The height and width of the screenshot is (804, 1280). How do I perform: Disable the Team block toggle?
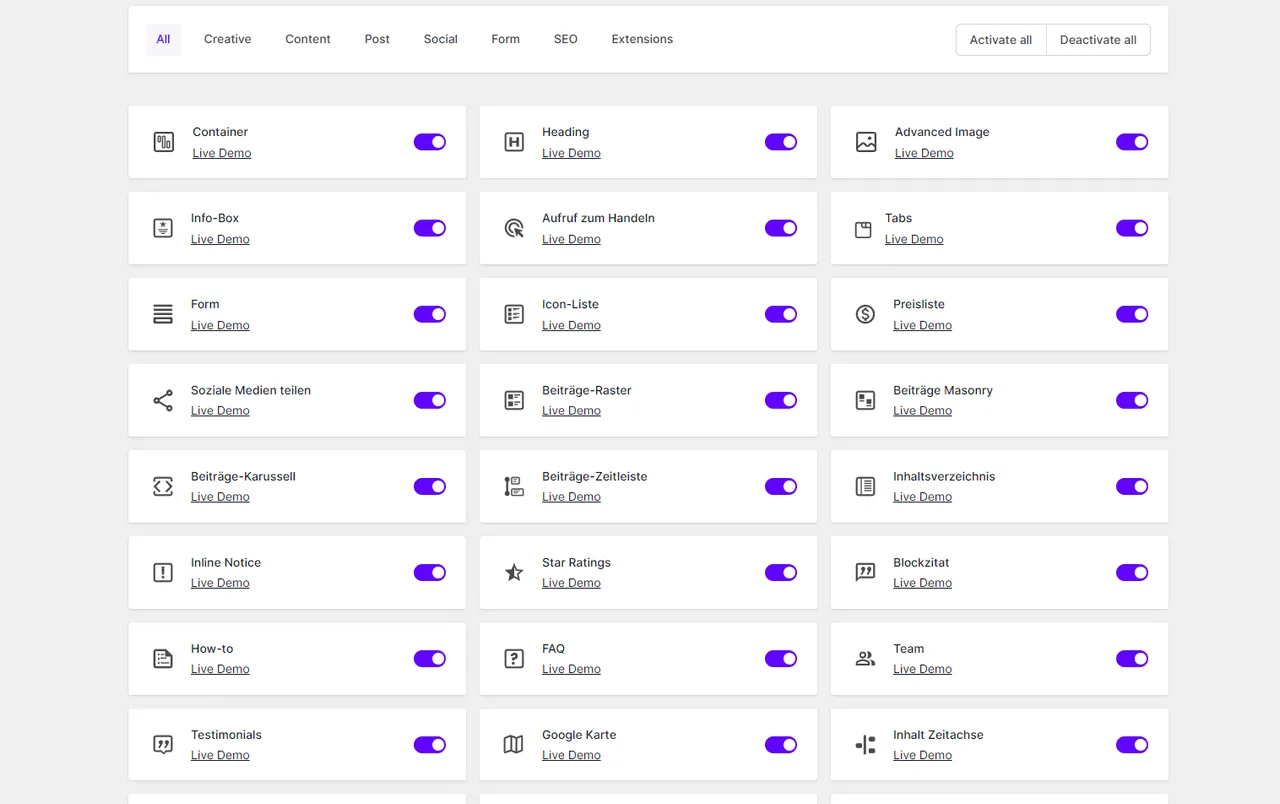pos(1132,658)
